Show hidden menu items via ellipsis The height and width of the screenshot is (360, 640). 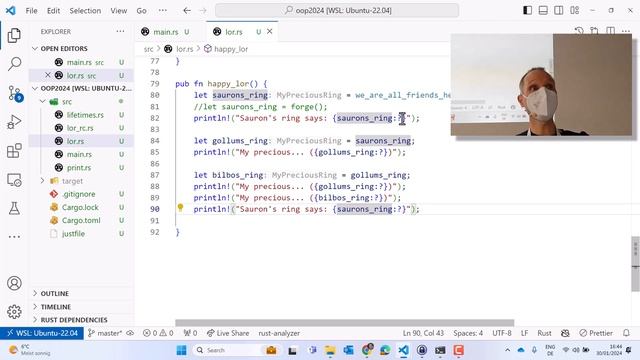(162, 11)
